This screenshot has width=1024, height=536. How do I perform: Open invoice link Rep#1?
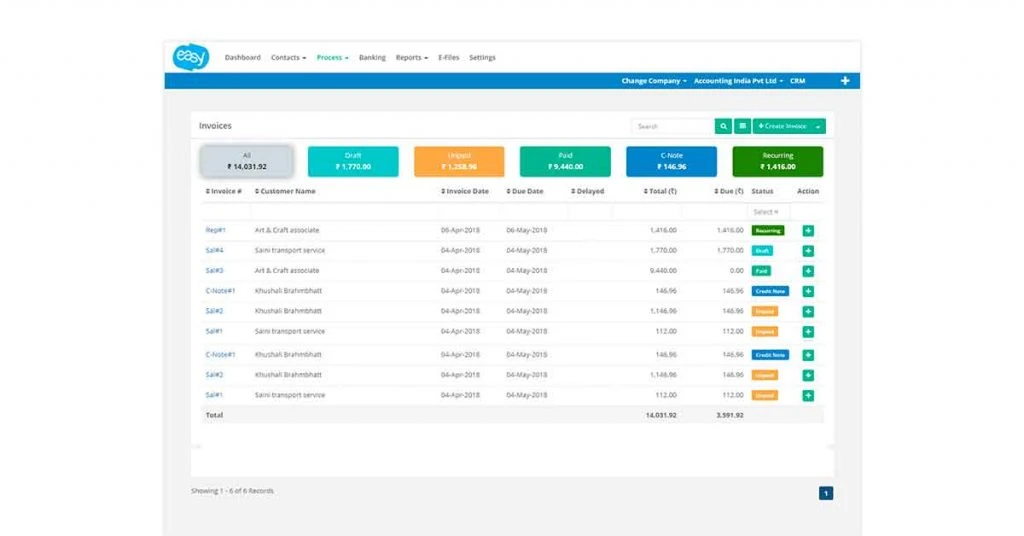[x=216, y=230]
